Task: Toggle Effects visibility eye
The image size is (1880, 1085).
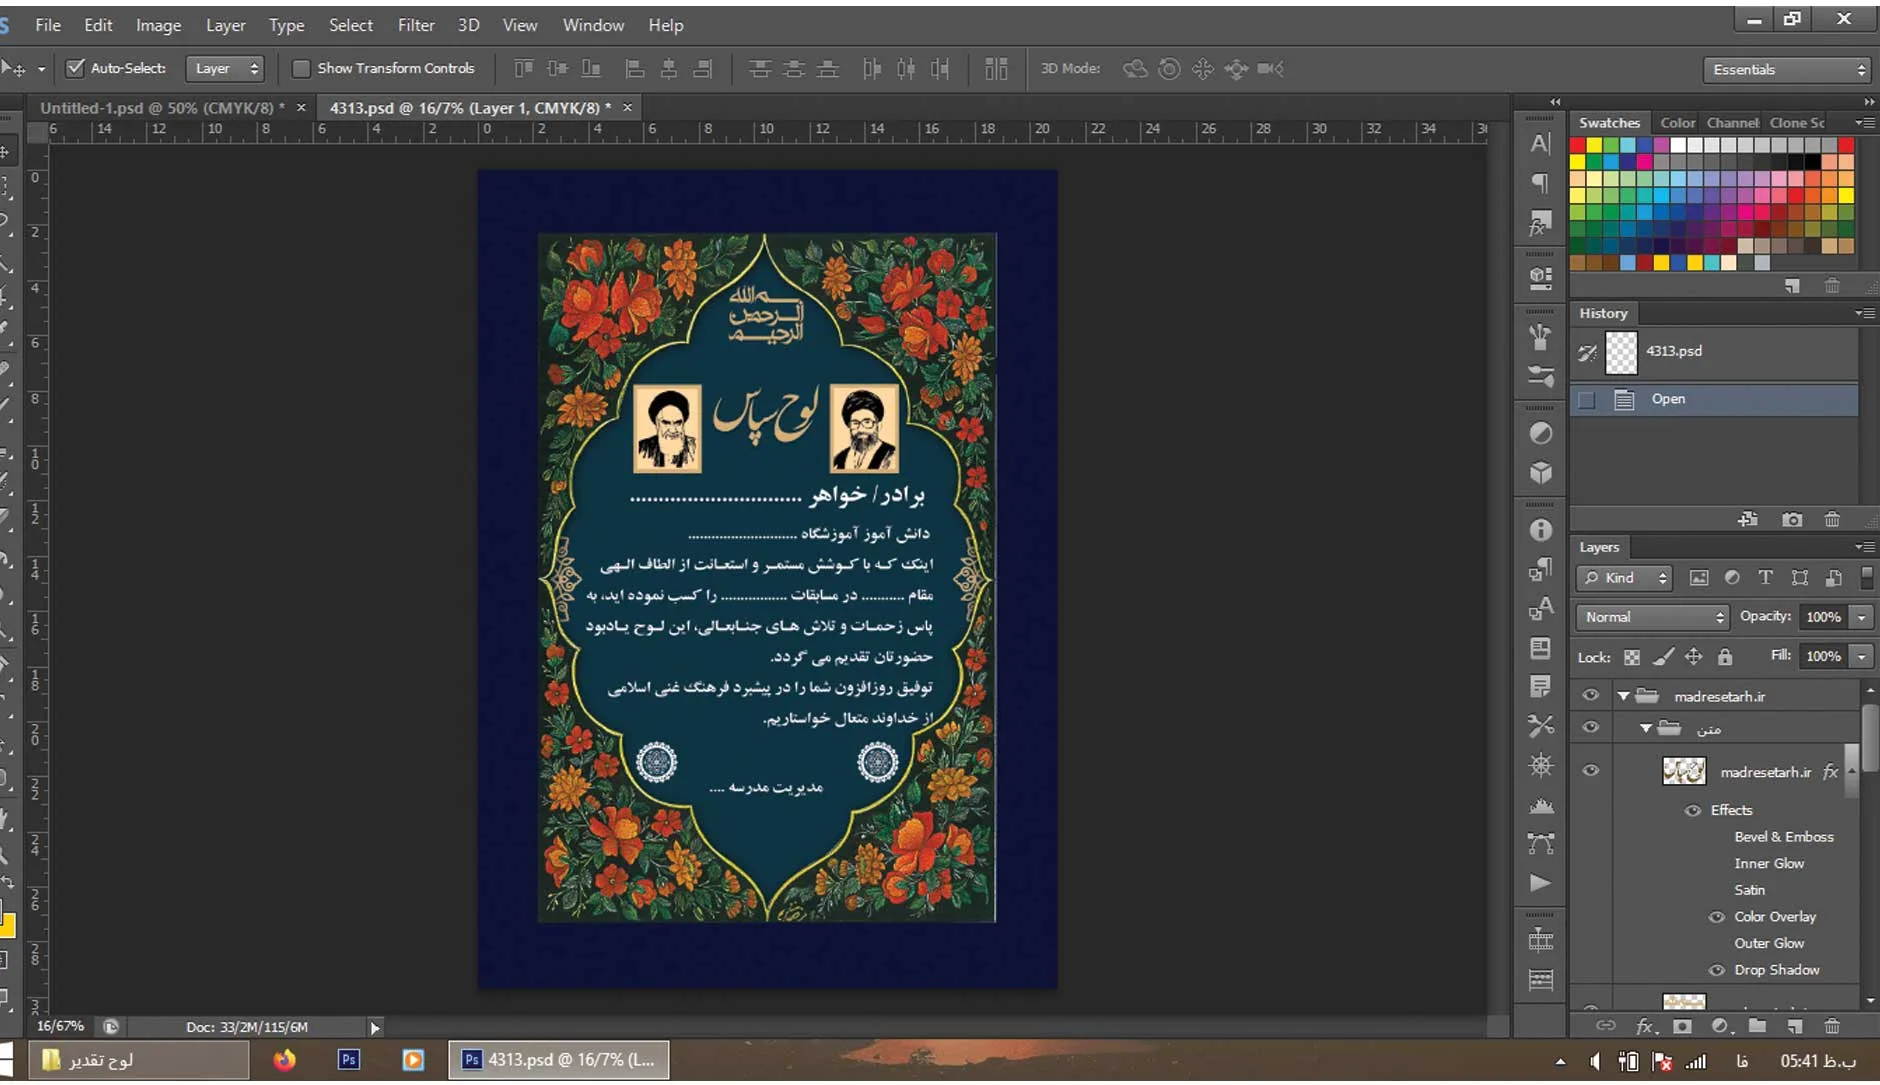Action: tap(1693, 811)
